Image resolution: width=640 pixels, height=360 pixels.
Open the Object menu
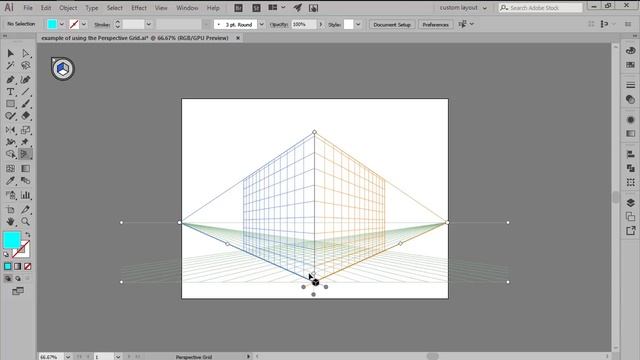(68, 8)
